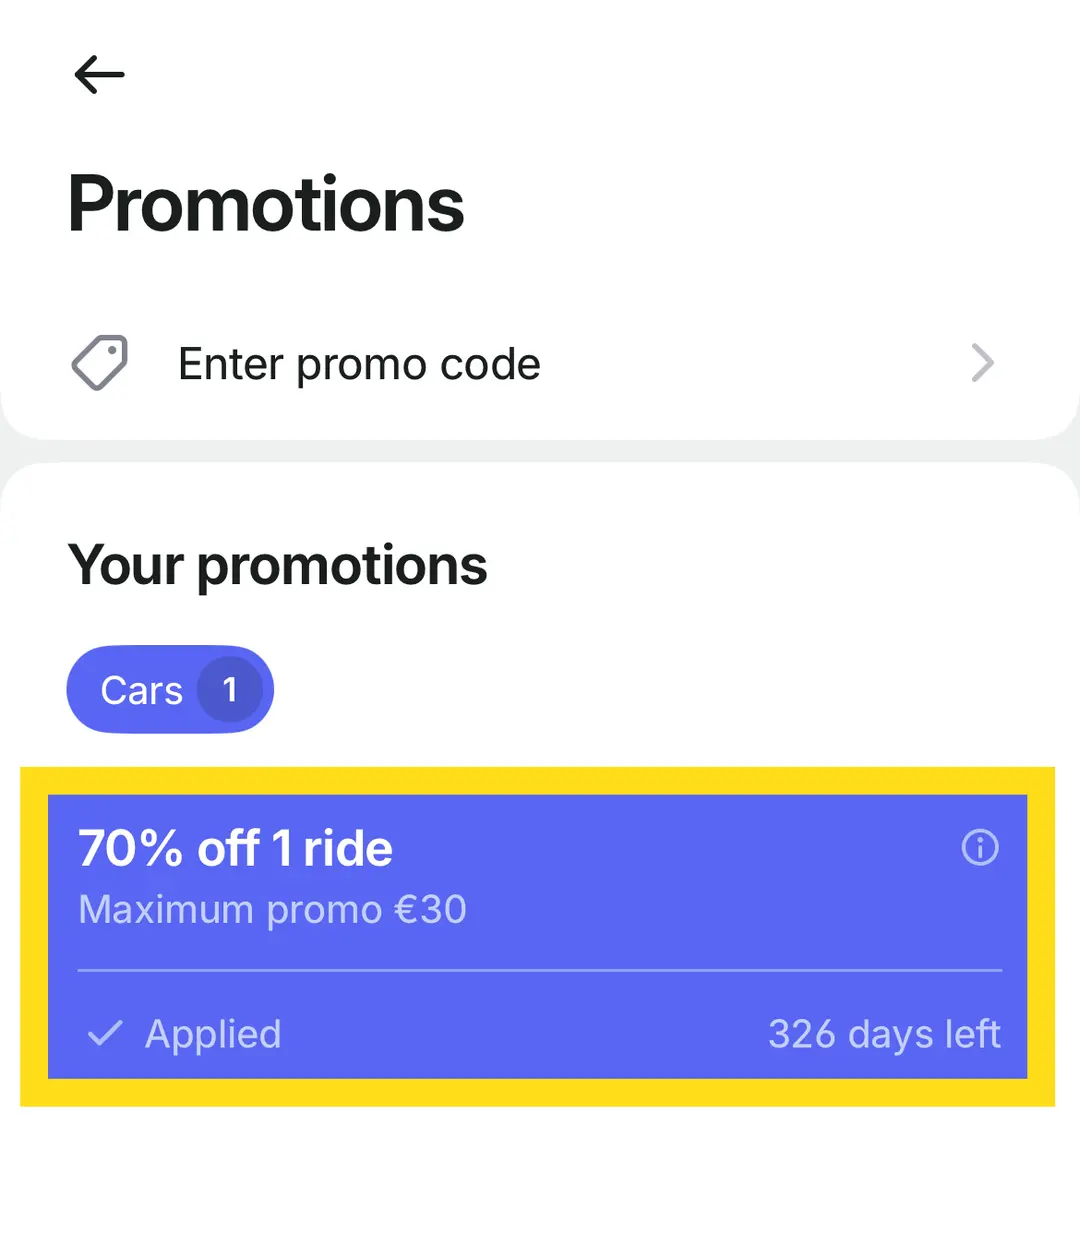
Task: Tap the Promotions page title
Action: [266, 204]
